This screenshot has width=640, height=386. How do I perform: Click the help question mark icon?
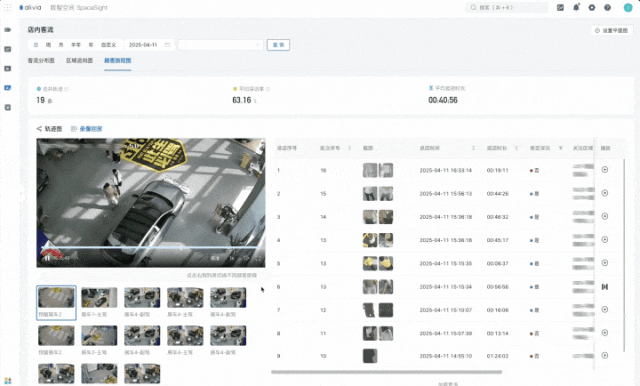(607, 7)
